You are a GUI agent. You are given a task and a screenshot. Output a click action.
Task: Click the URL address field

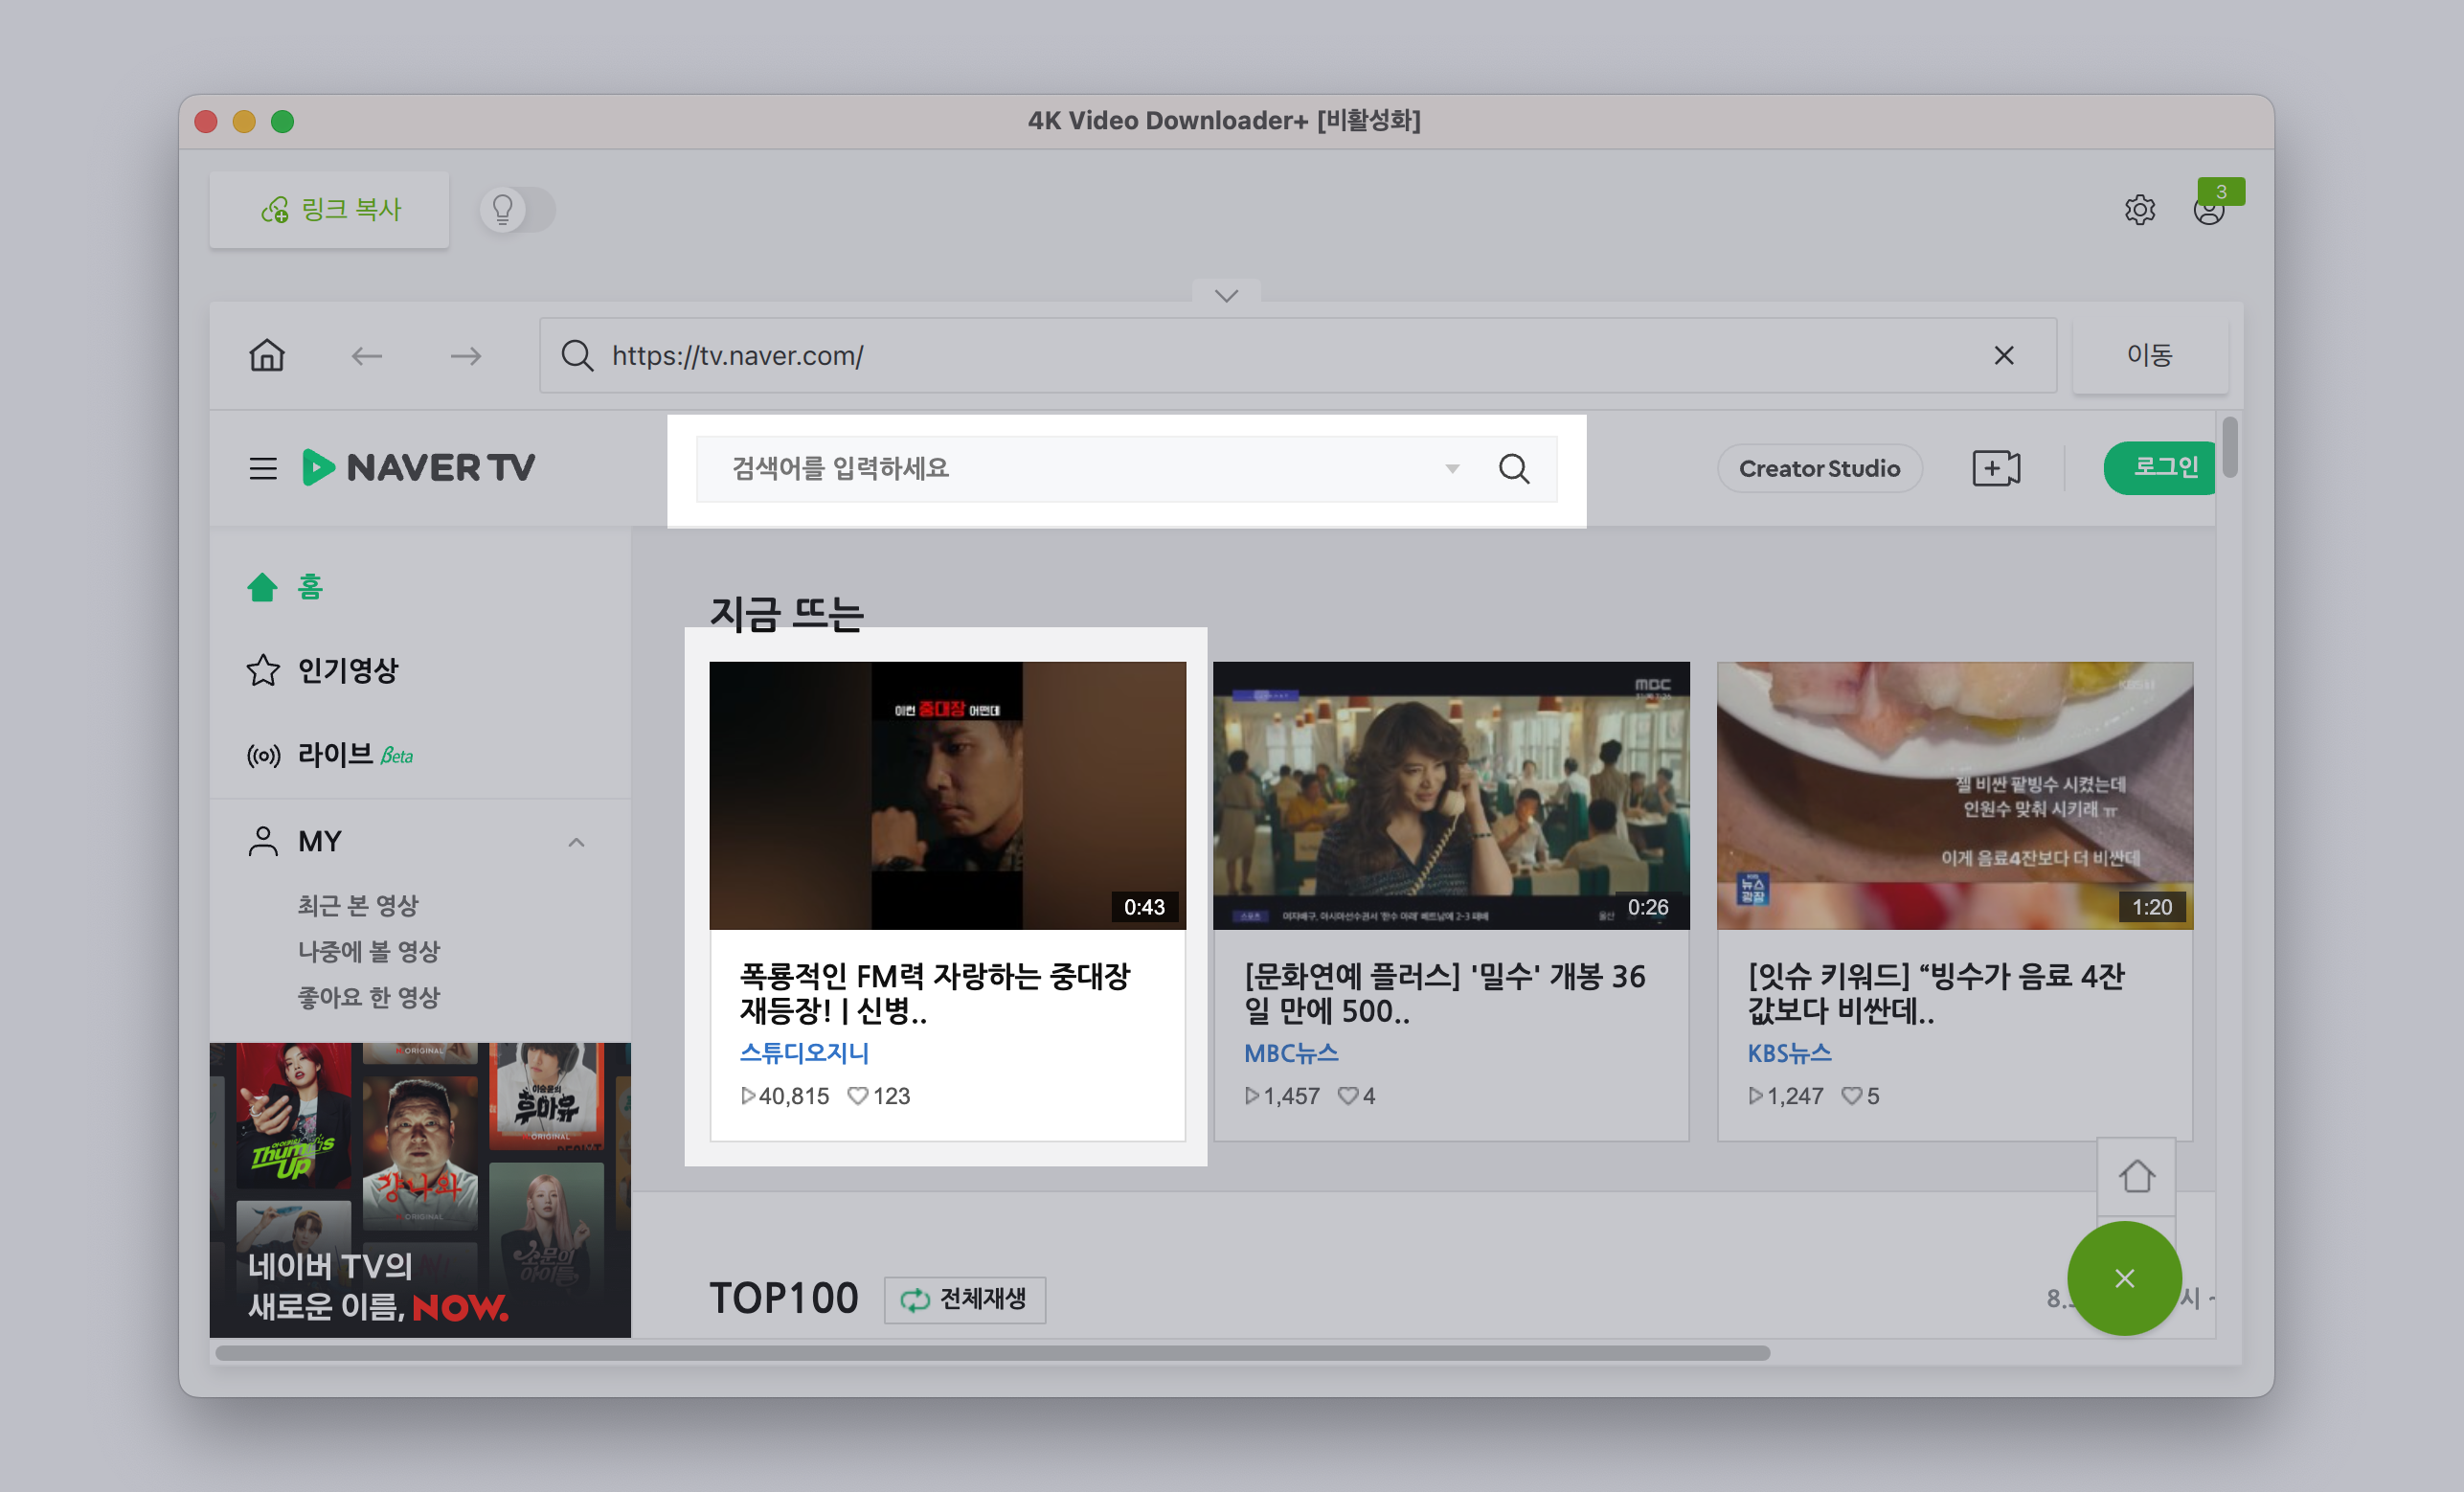[1298, 356]
